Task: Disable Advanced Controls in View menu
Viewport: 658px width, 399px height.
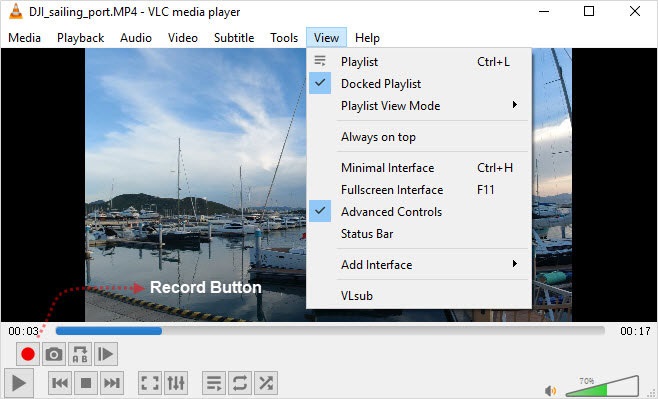Action: coord(419,211)
